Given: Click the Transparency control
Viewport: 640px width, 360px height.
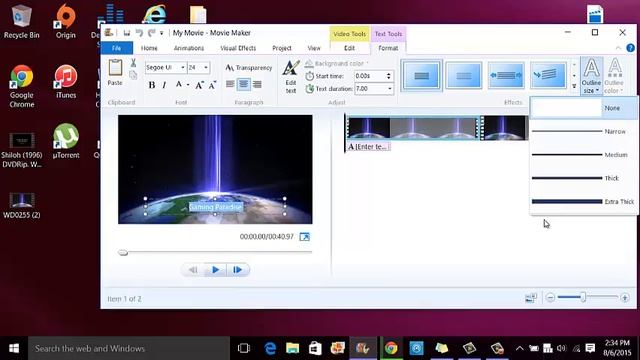Looking at the screenshot, I should coord(249,68).
